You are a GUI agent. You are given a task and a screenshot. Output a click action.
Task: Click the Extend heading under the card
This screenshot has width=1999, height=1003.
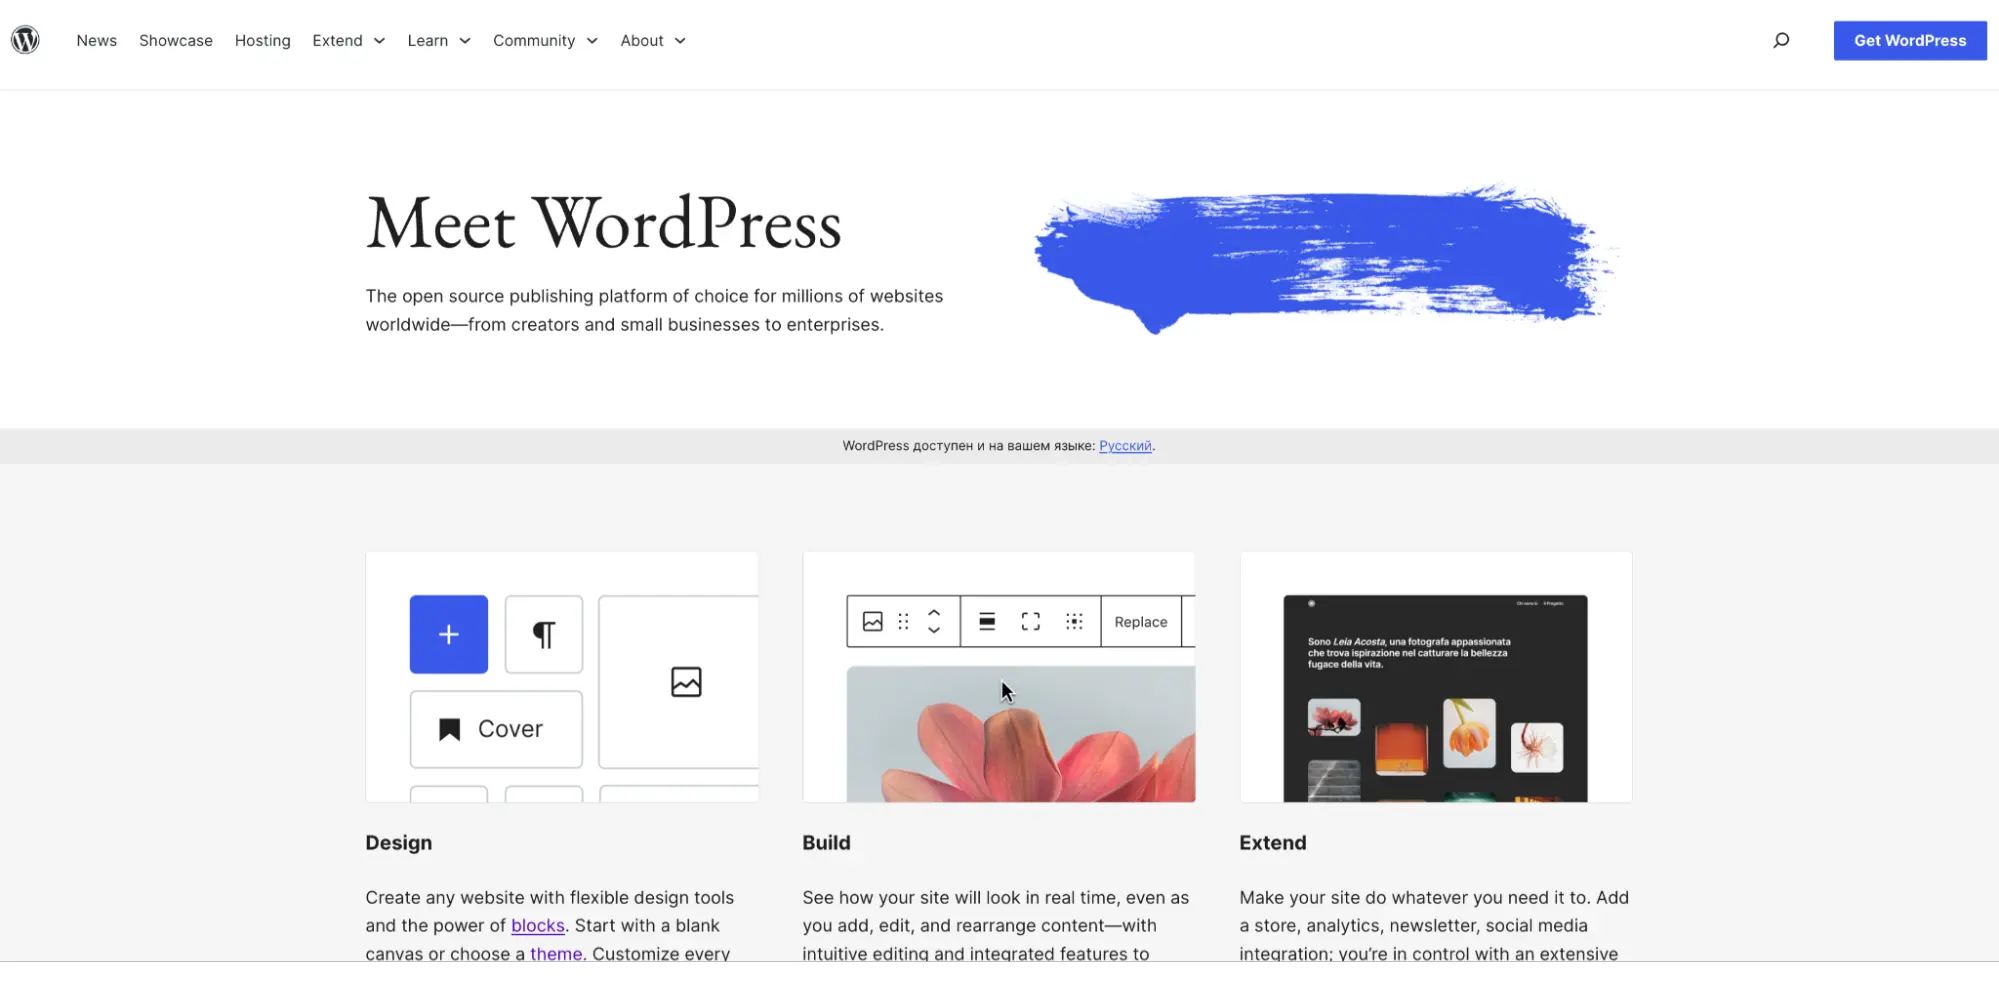pos(1273,843)
